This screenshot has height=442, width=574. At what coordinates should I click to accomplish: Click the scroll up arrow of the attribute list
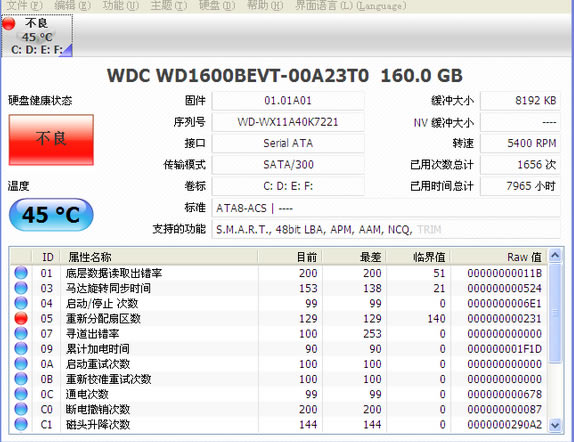(555, 255)
